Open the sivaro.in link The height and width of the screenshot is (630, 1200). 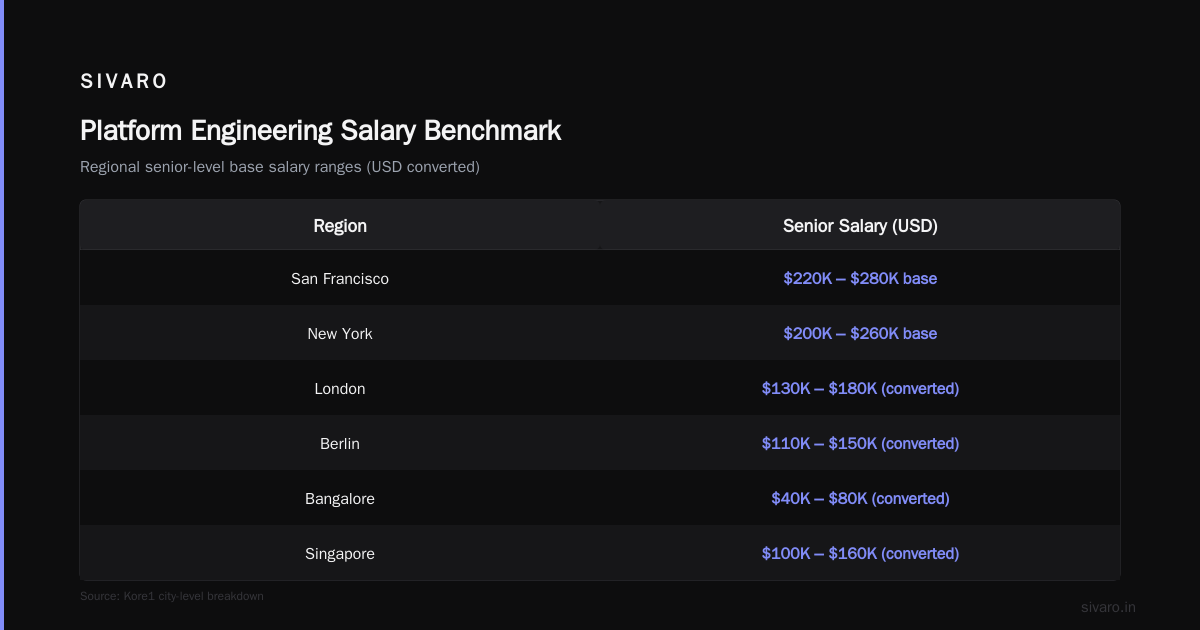[1109, 607]
